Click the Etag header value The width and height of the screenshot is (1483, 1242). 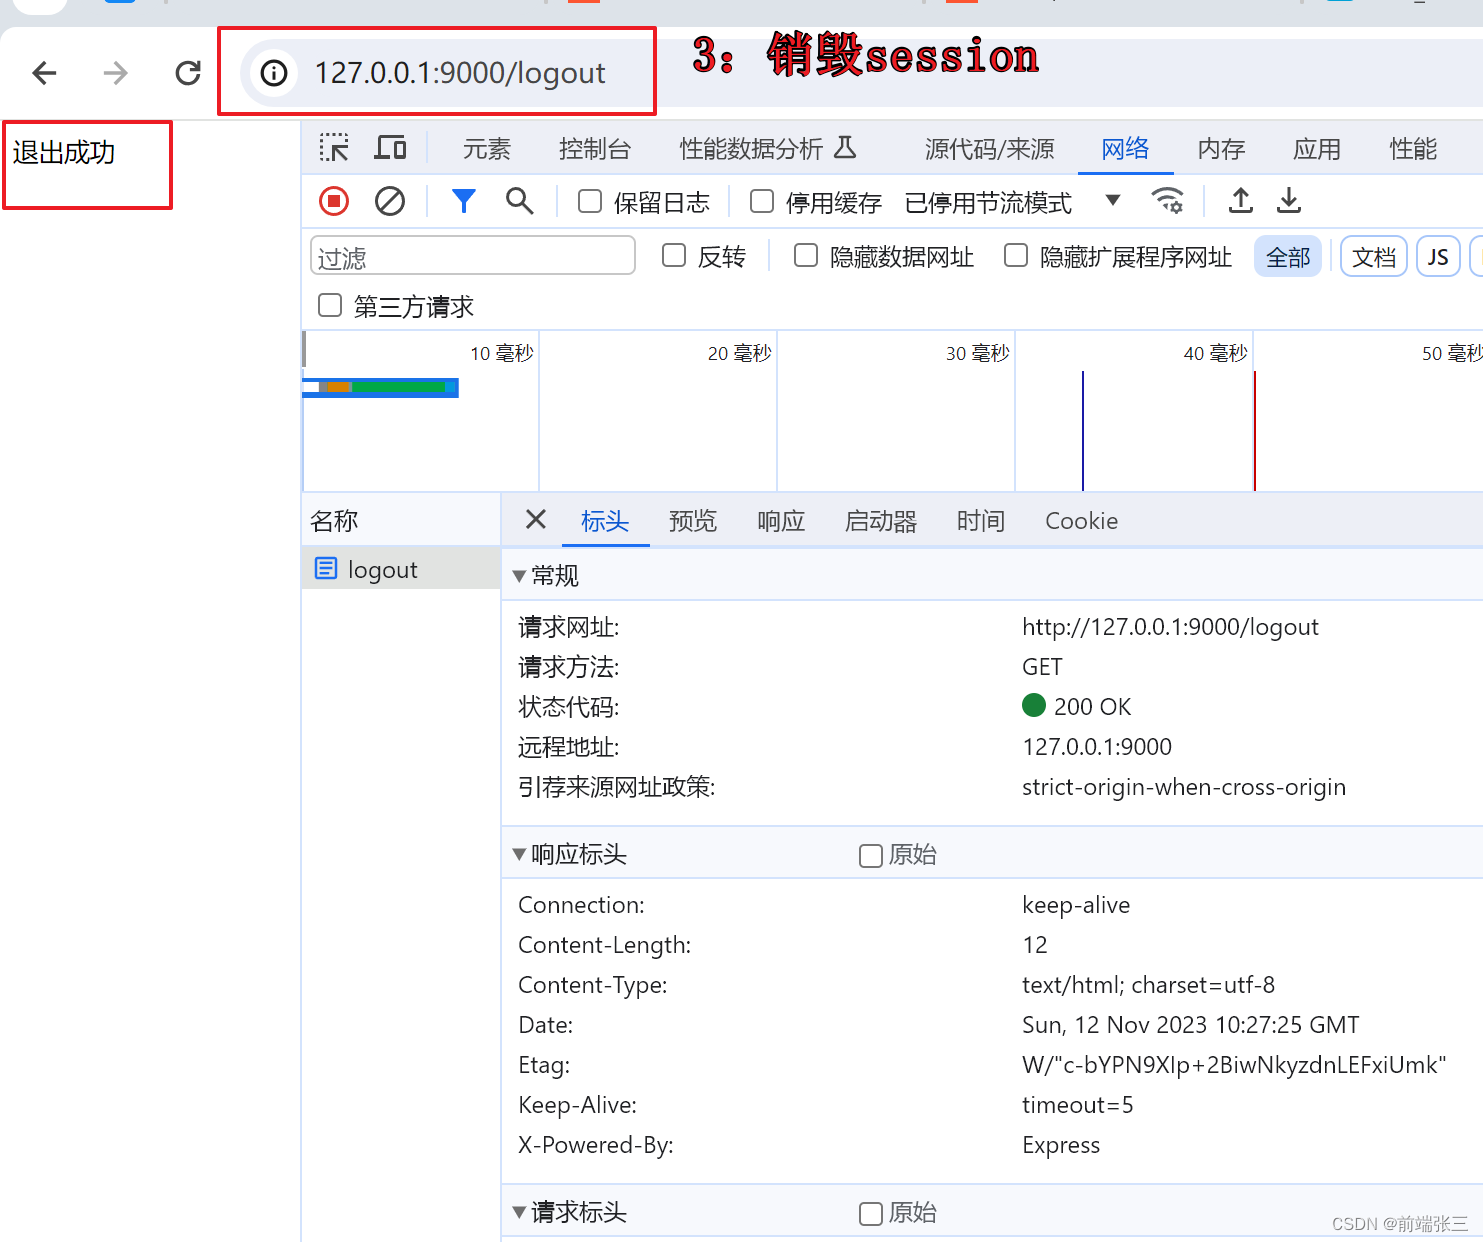pyautogui.click(x=1234, y=1065)
